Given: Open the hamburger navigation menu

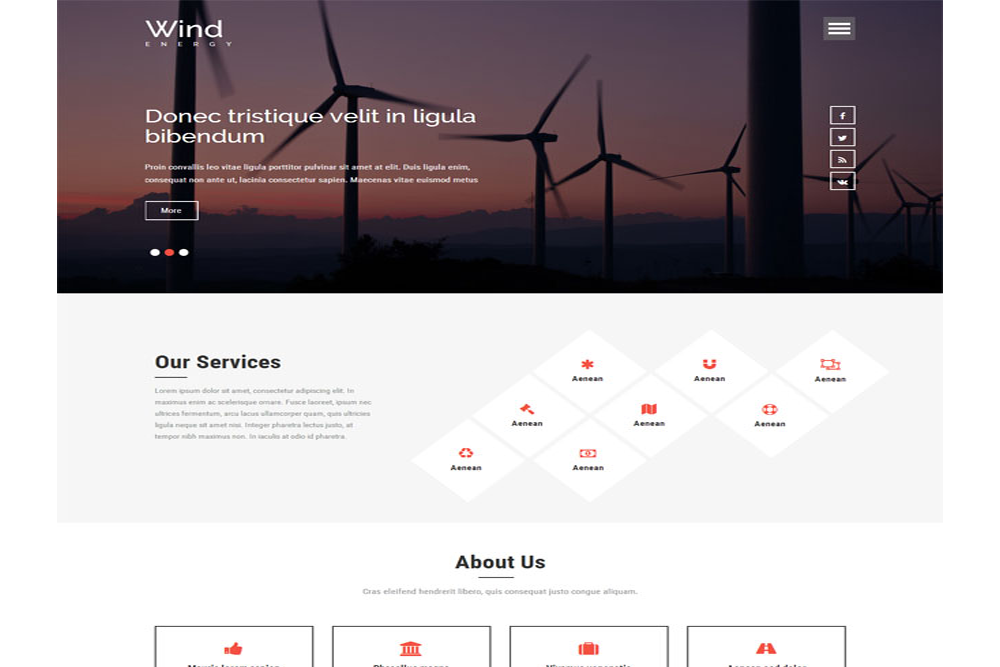Looking at the screenshot, I should coord(839,28).
